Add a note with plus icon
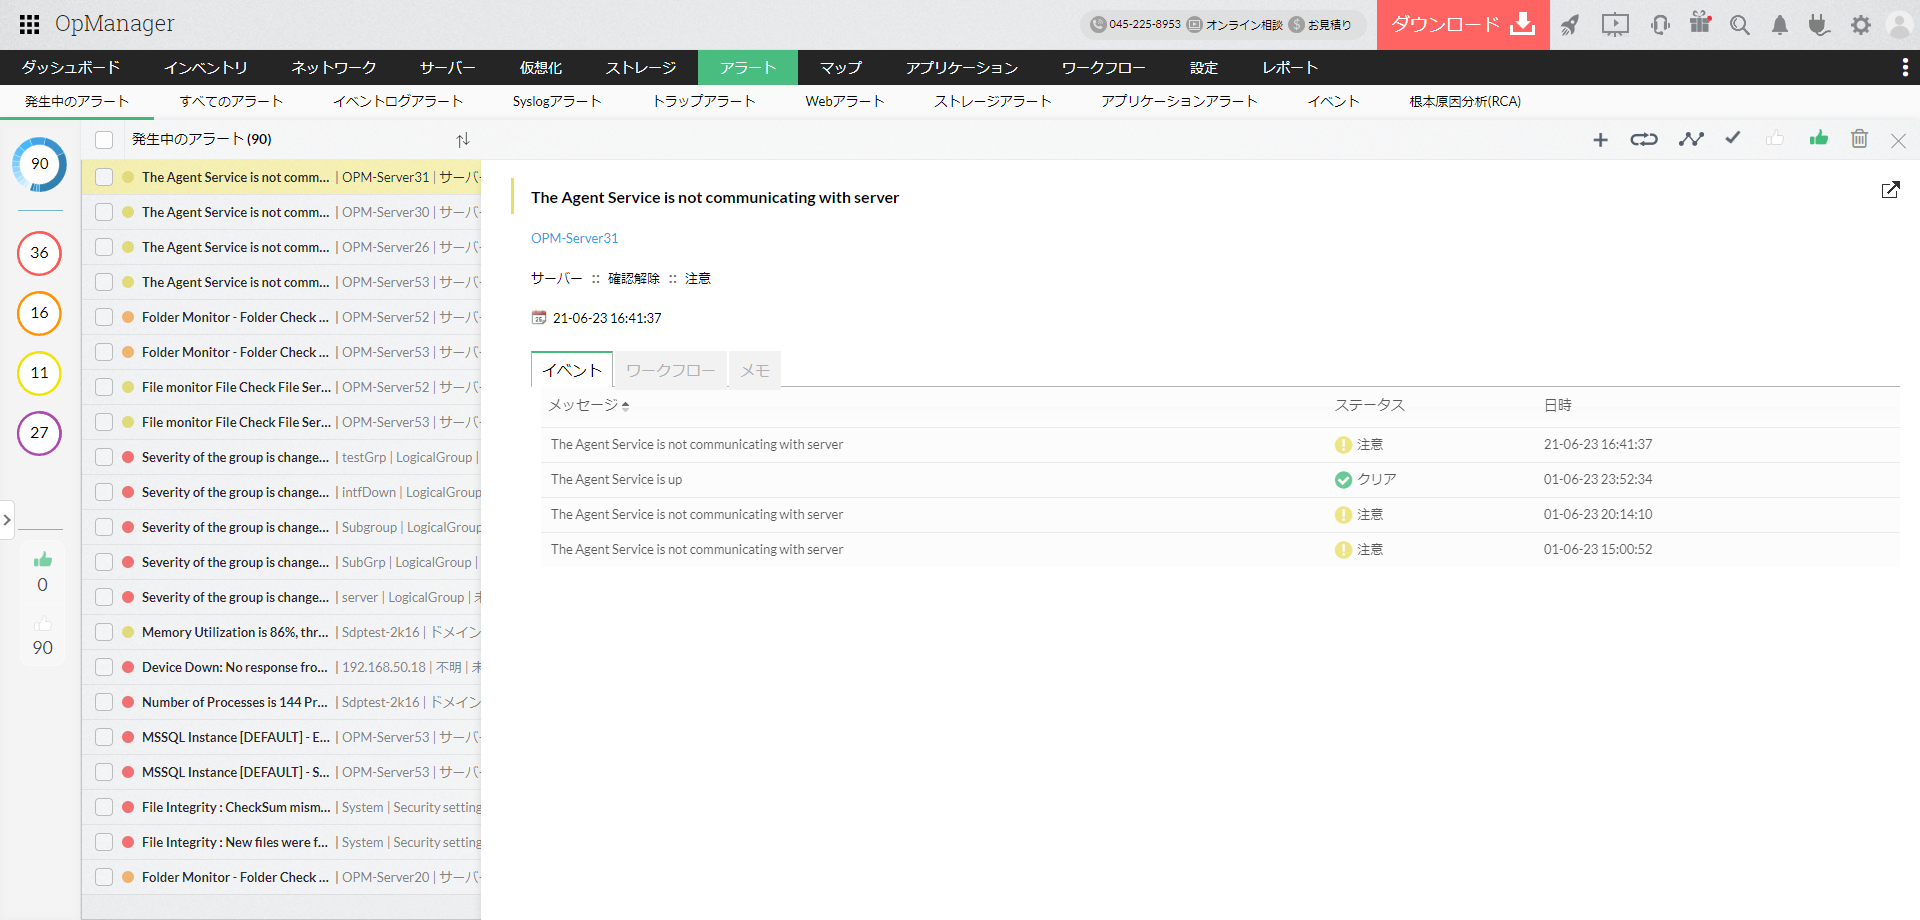1920x920 pixels. 1600,140
